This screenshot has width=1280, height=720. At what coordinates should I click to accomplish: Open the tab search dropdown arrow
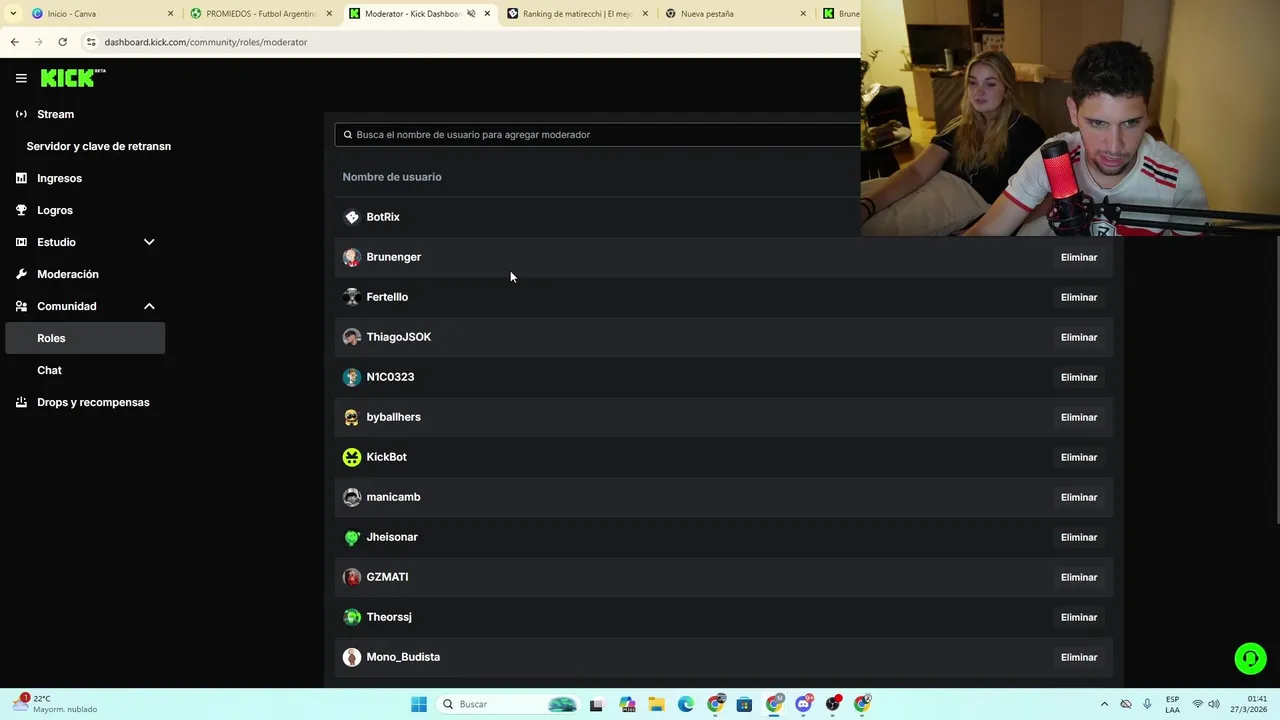12,14
